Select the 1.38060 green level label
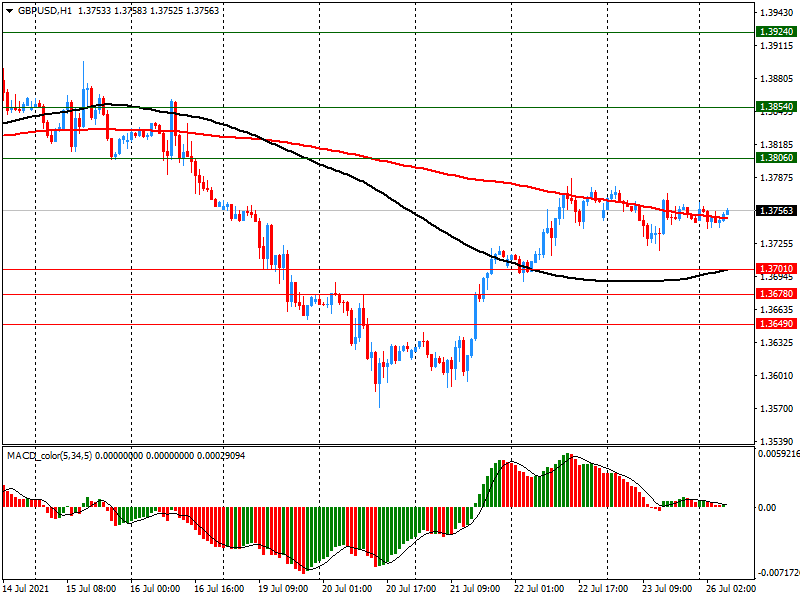 point(776,158)
